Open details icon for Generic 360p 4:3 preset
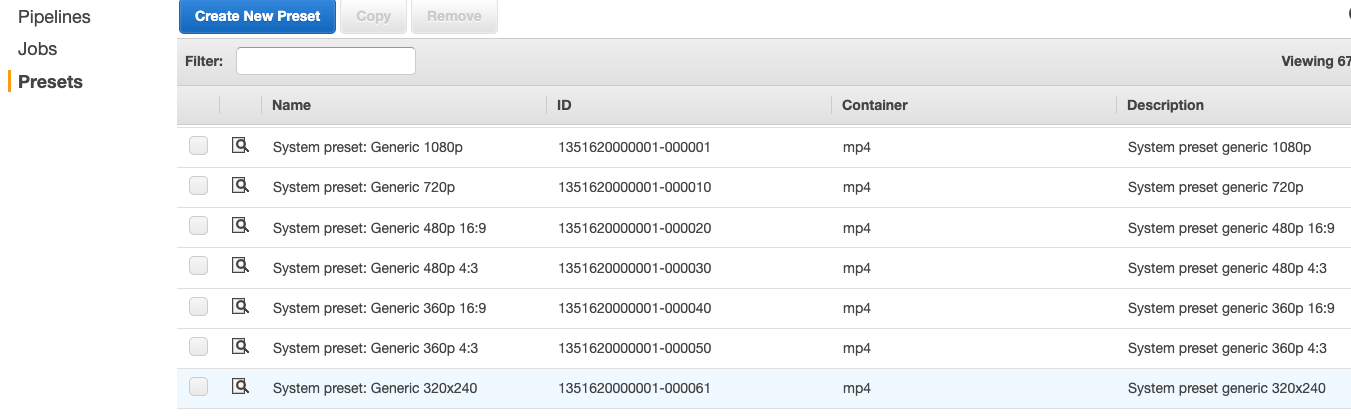Screen dimensions: 1351x416 [x=240, y=346]
